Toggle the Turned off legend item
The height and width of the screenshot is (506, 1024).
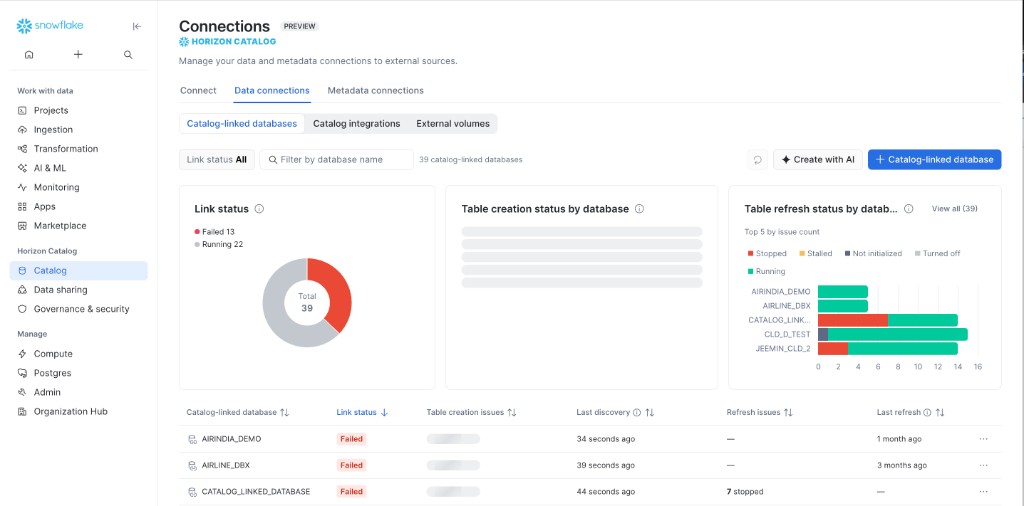pos(938,253)
